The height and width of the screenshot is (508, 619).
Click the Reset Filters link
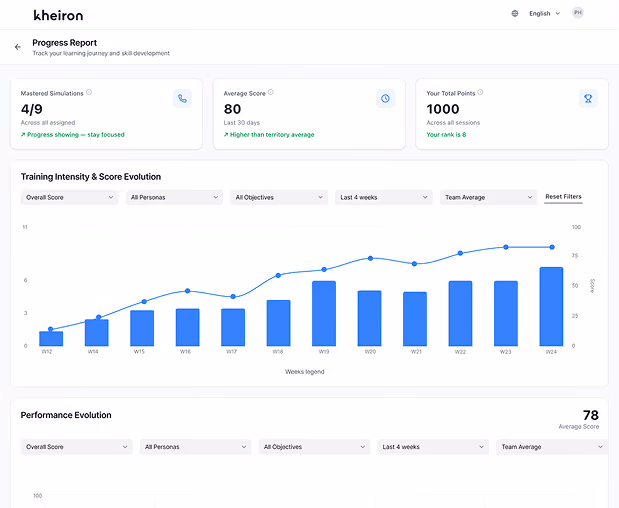563,197
